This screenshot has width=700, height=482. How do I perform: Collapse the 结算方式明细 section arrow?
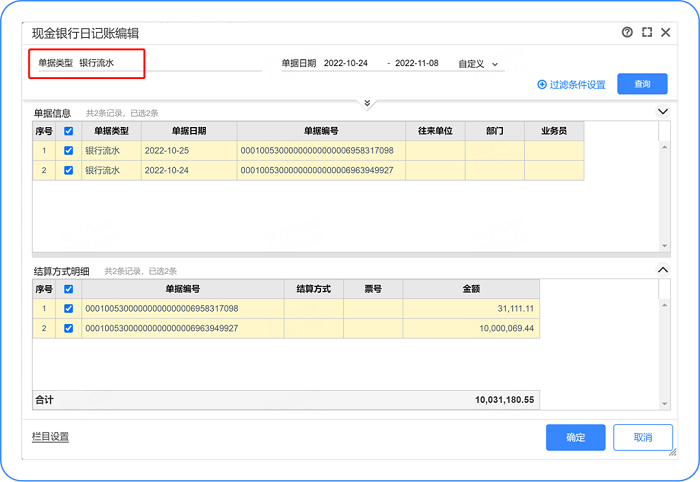click(662, 270)
